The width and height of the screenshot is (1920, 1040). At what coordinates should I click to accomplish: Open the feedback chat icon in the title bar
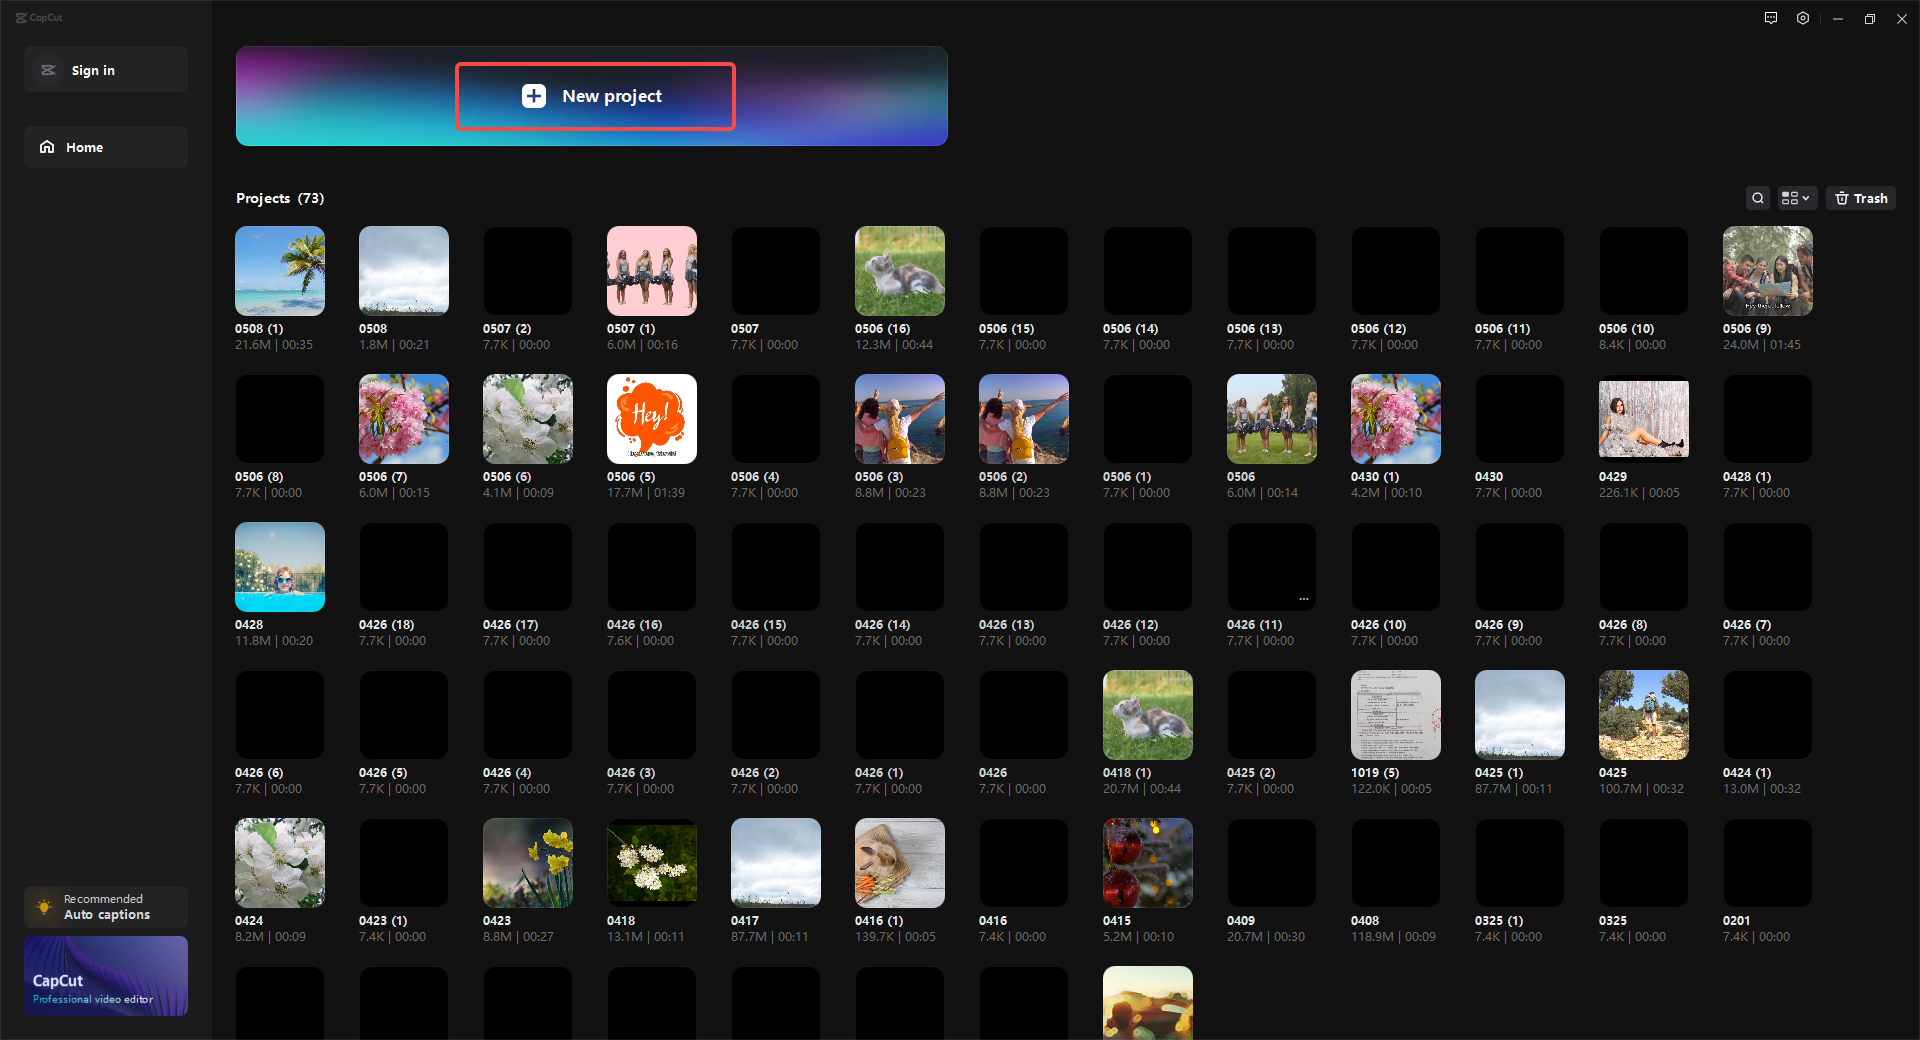click(x=1770, y=18)
